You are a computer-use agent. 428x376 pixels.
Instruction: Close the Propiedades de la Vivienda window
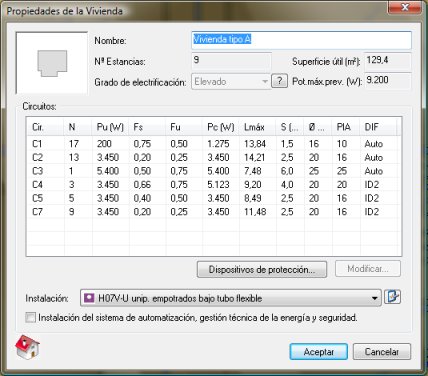click(405, 7)
